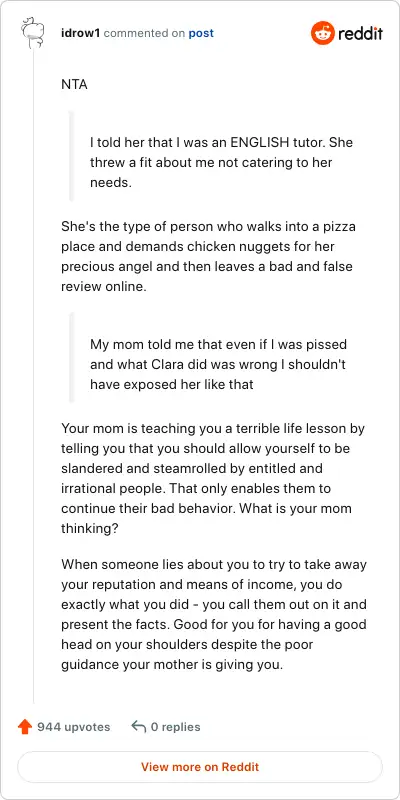
Task: Click the orange Reddit Snoo logo icon
Action: point(322,33)
